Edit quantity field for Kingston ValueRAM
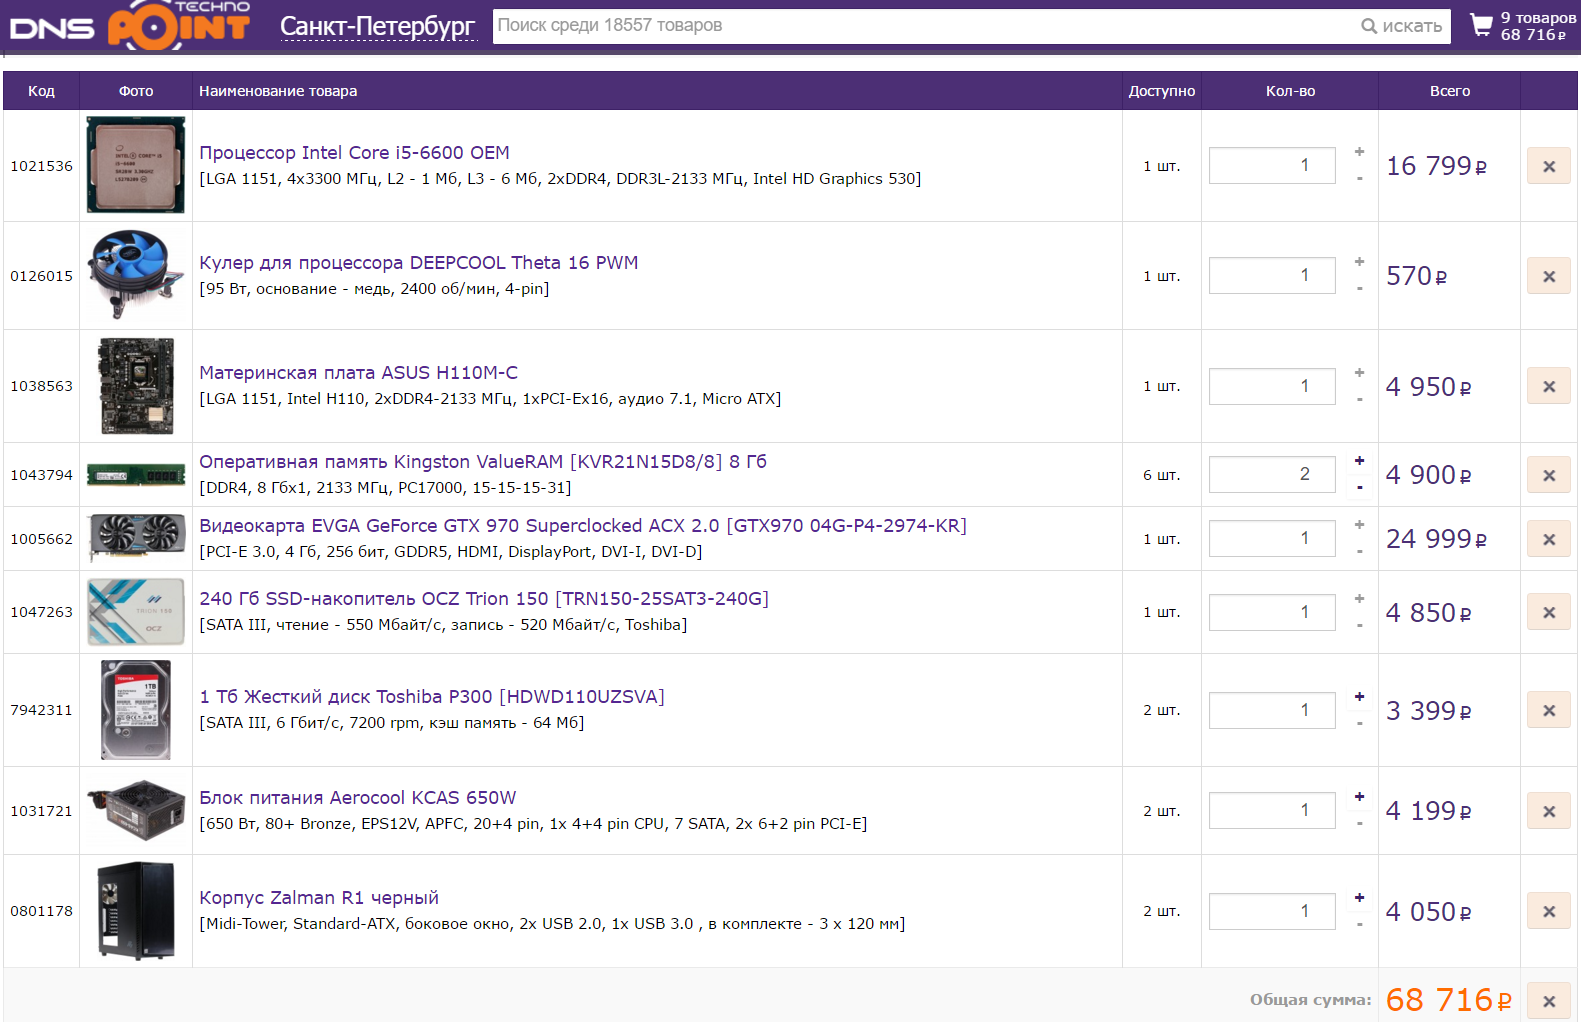Screen dimensions: 1581x1022 [x=1272, y=474]
